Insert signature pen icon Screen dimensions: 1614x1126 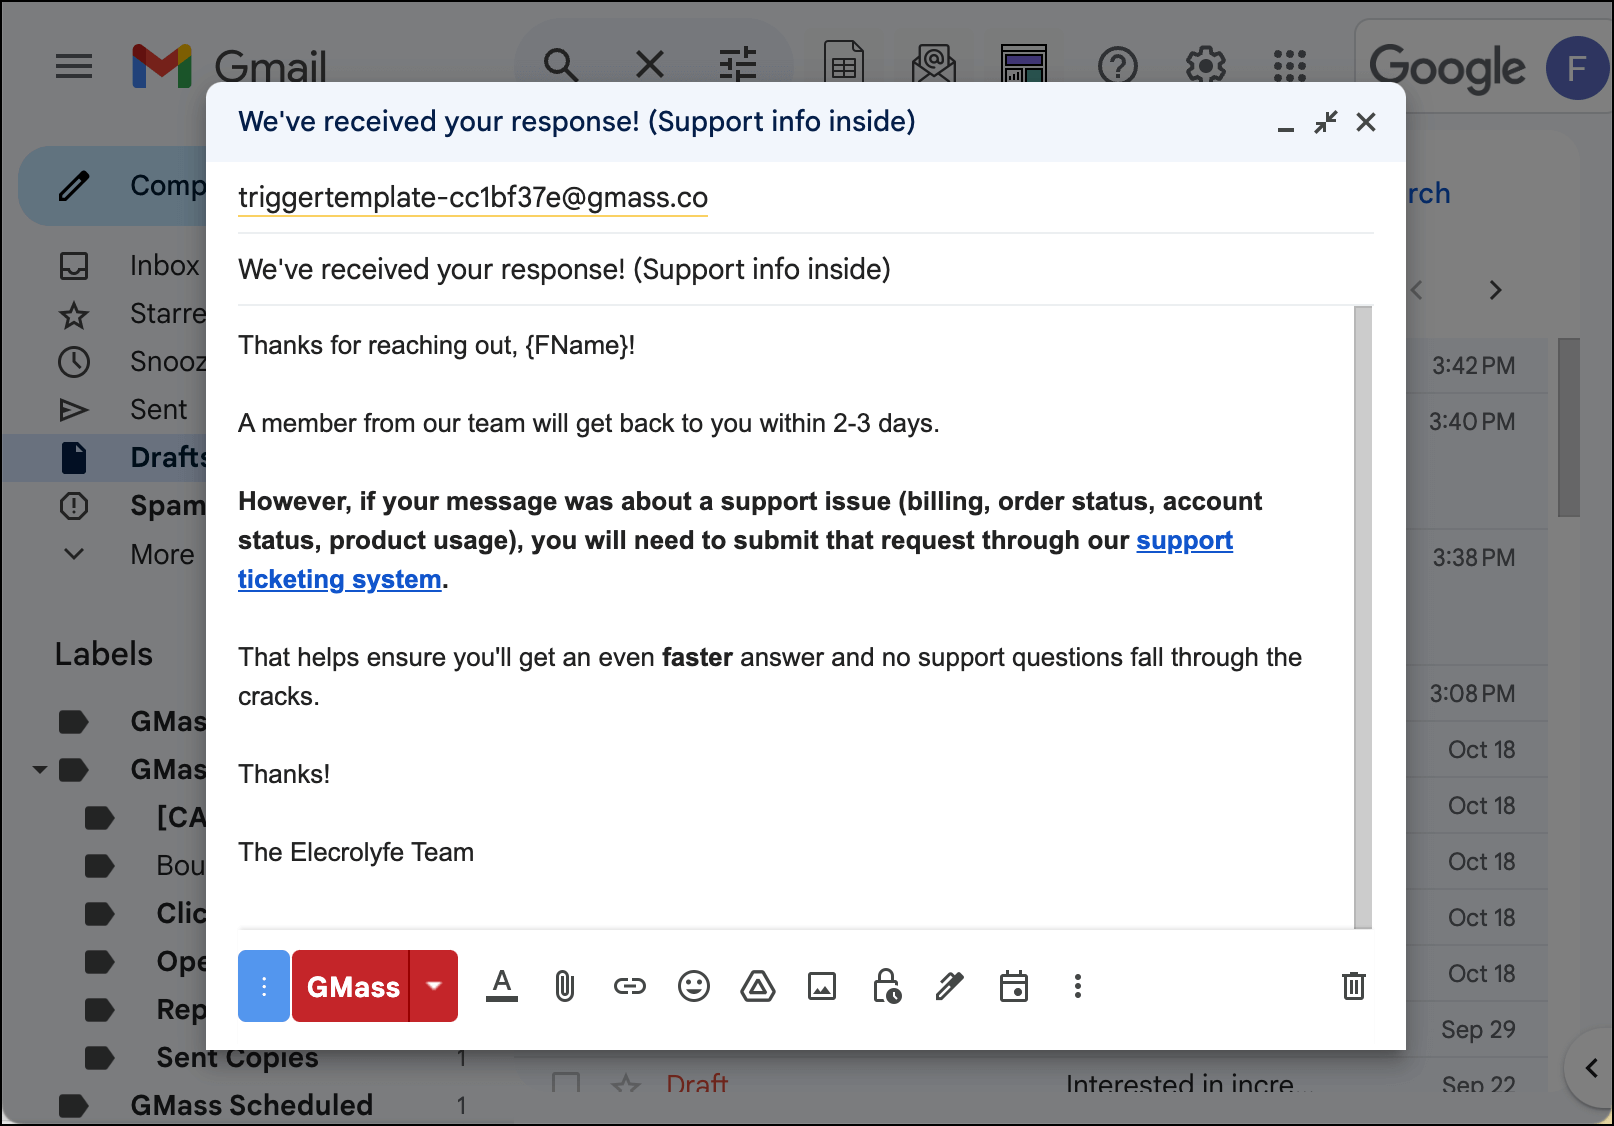pos(950,986)
